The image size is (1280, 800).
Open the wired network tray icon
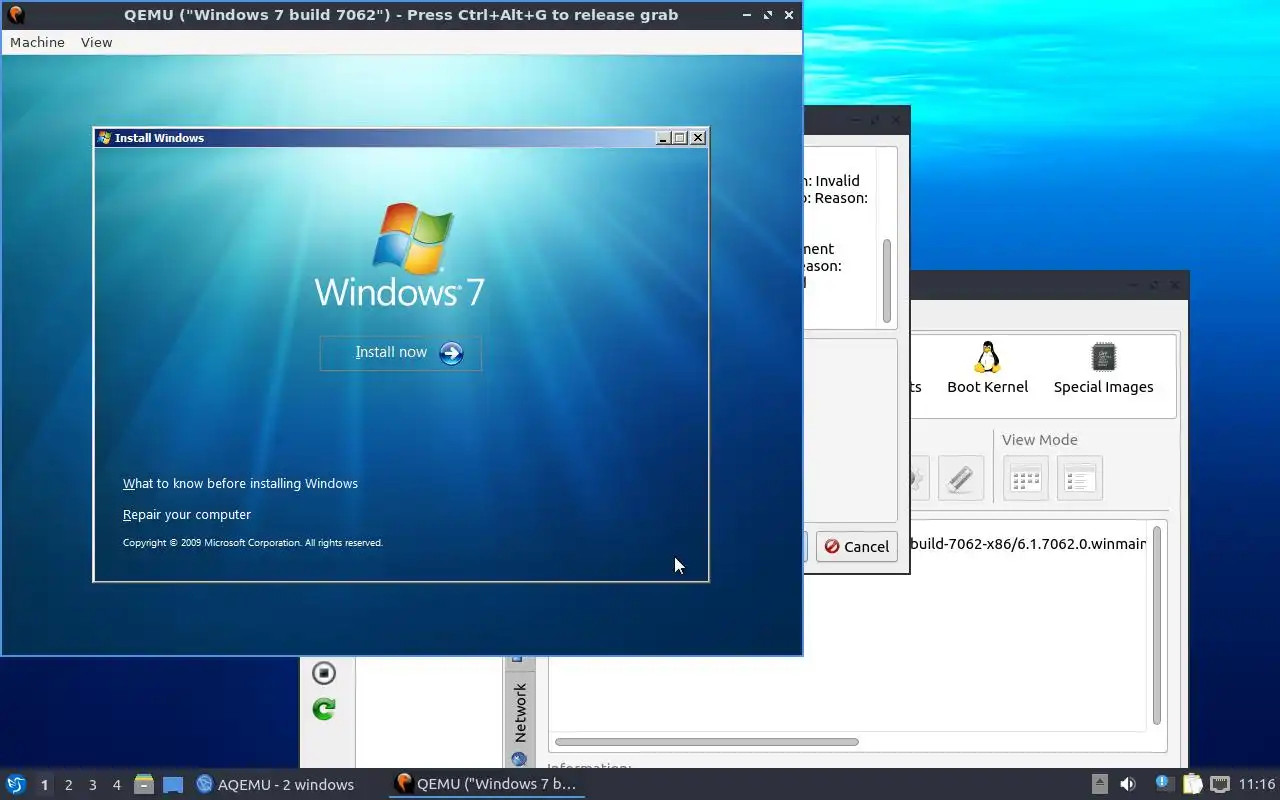click(1220, 784)
